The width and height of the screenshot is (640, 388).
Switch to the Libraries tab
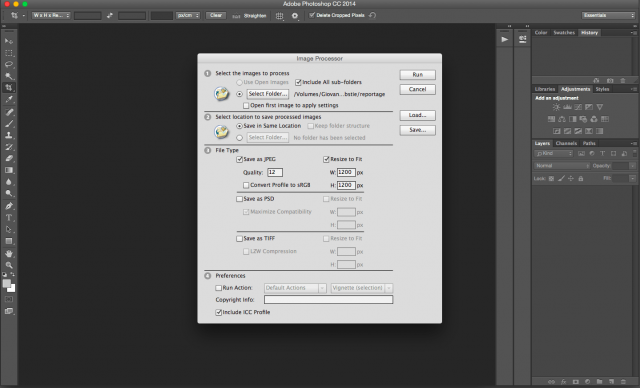pyautogui.click(x=545, y=89)
